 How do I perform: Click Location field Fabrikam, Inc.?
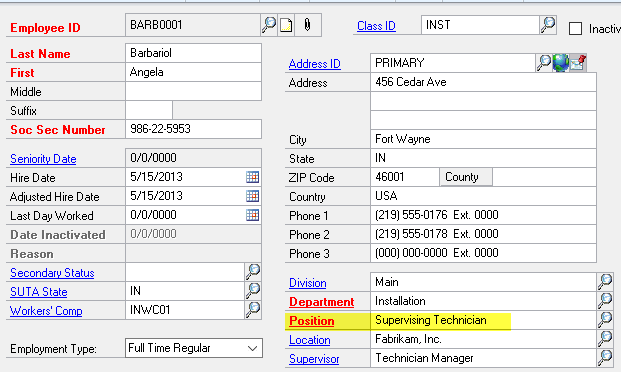pyautogui.click(x=484, y=339)
